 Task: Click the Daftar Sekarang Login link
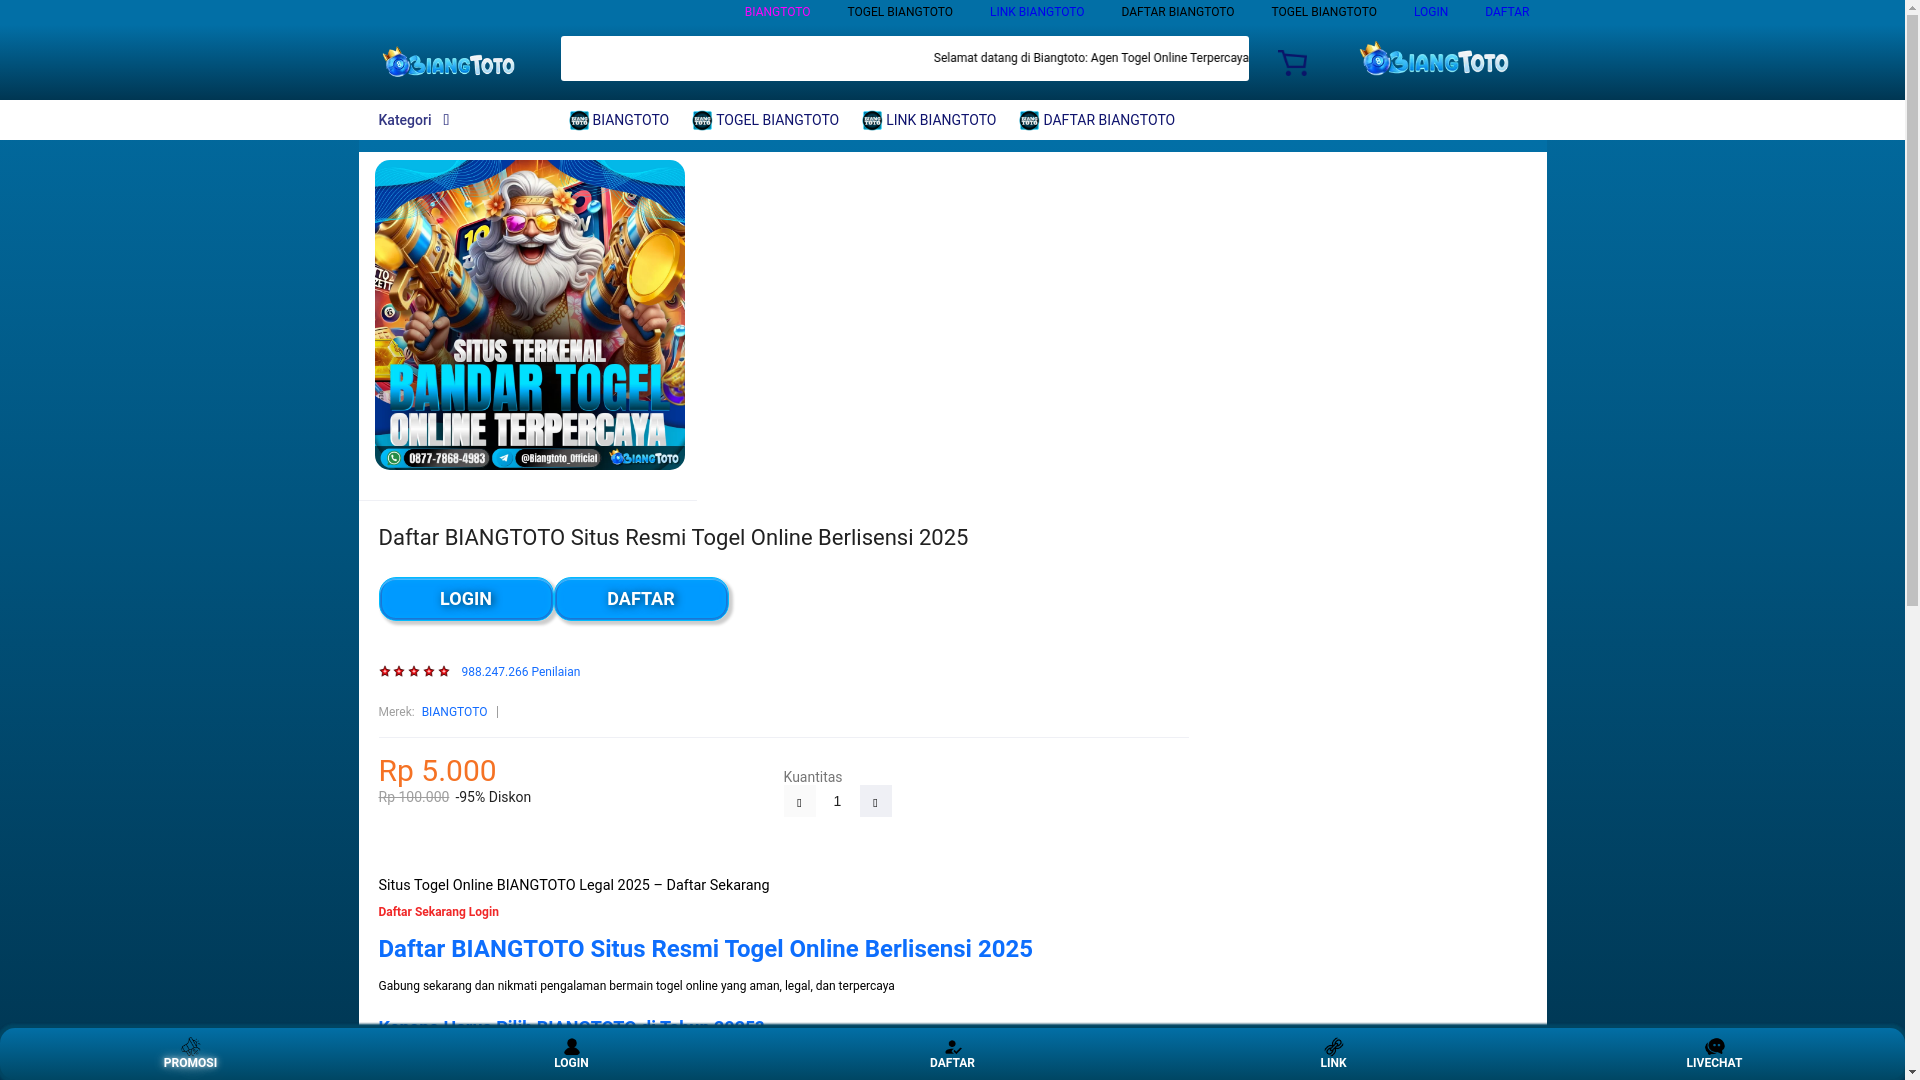(x=438, y=912)
